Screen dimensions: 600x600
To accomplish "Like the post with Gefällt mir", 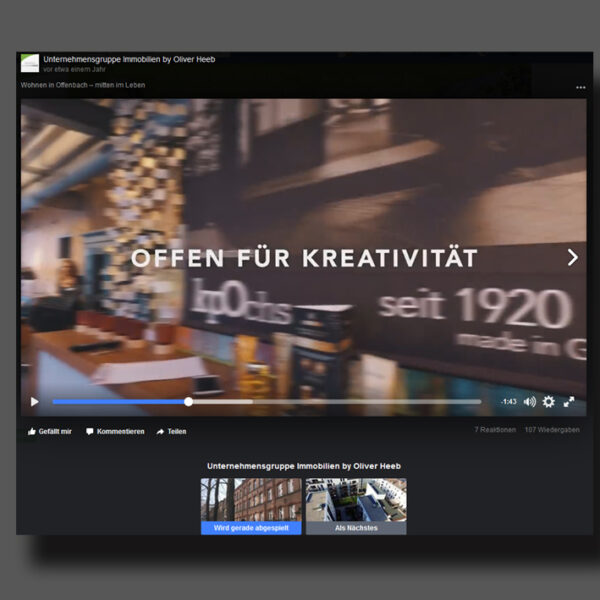I will [x=49, y=432].
